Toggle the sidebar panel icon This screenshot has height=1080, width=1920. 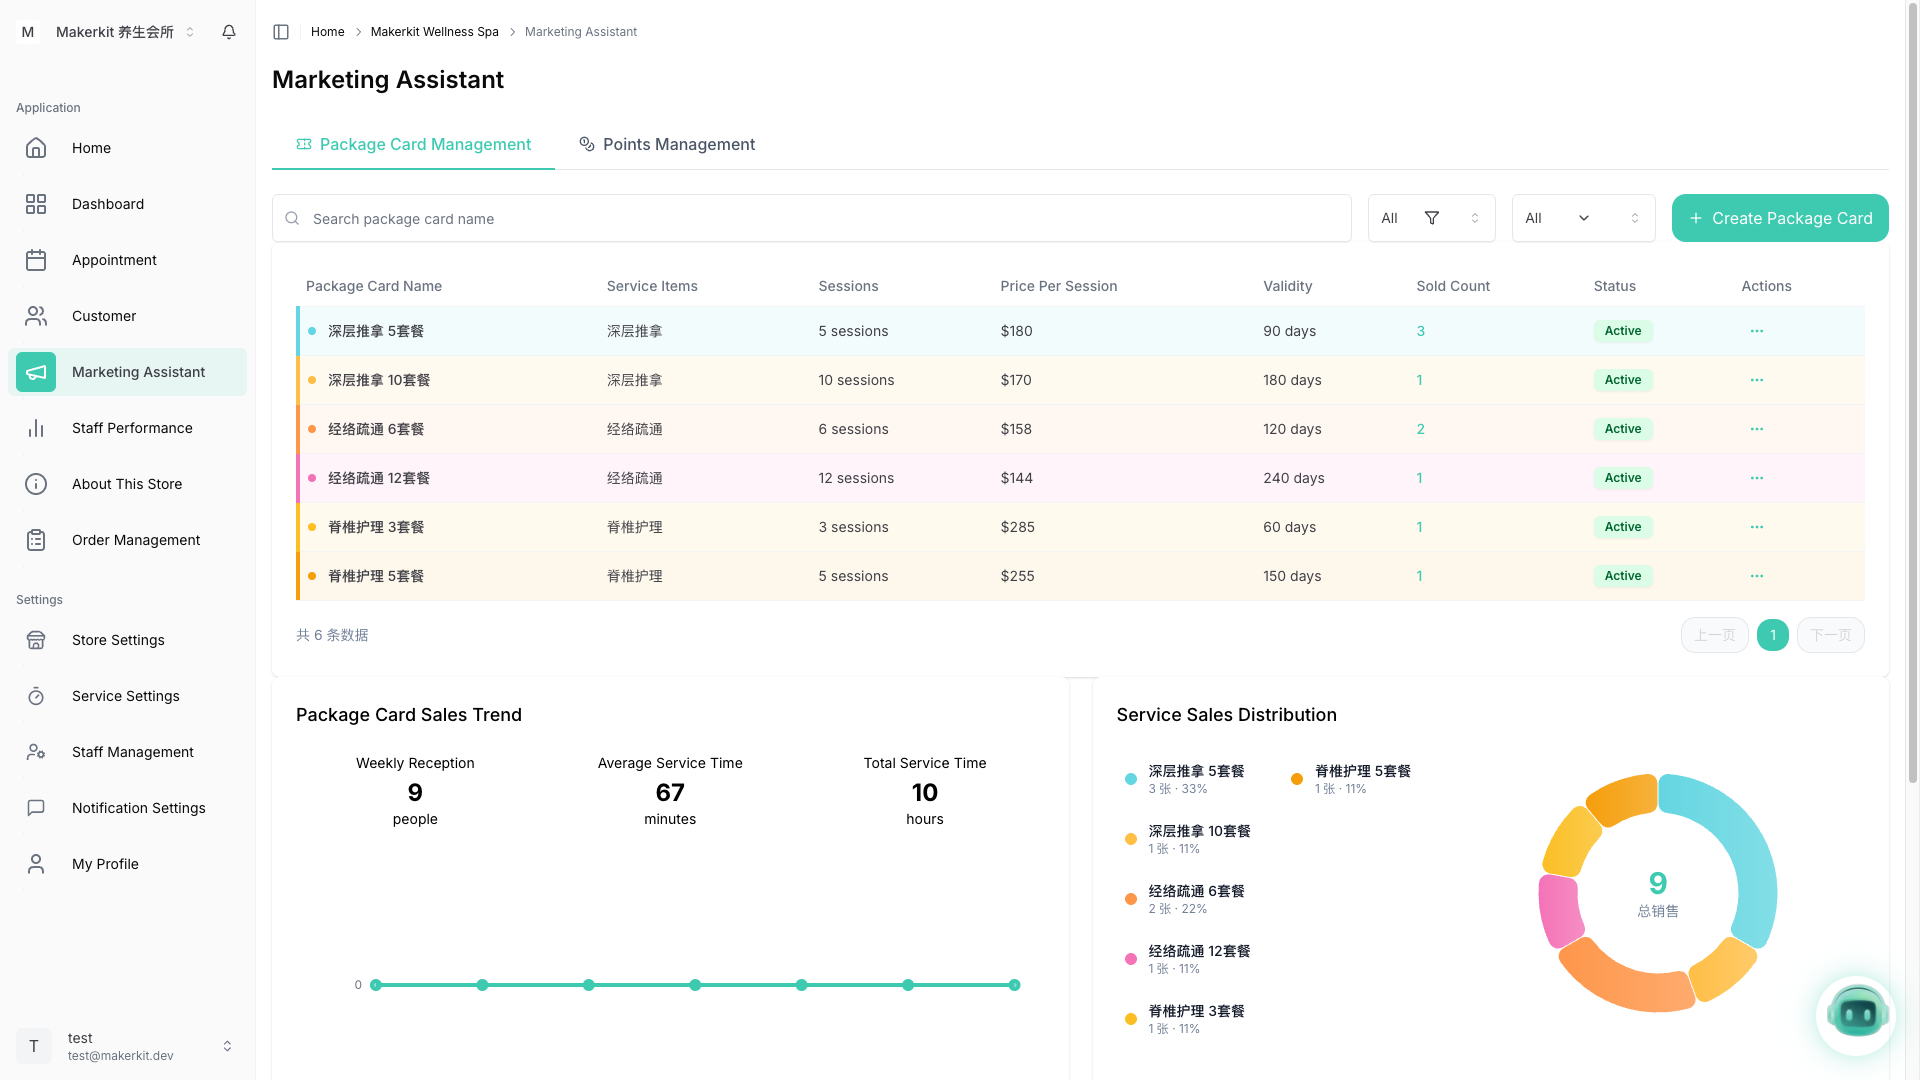pyautogui.click(x=281, y=32)
